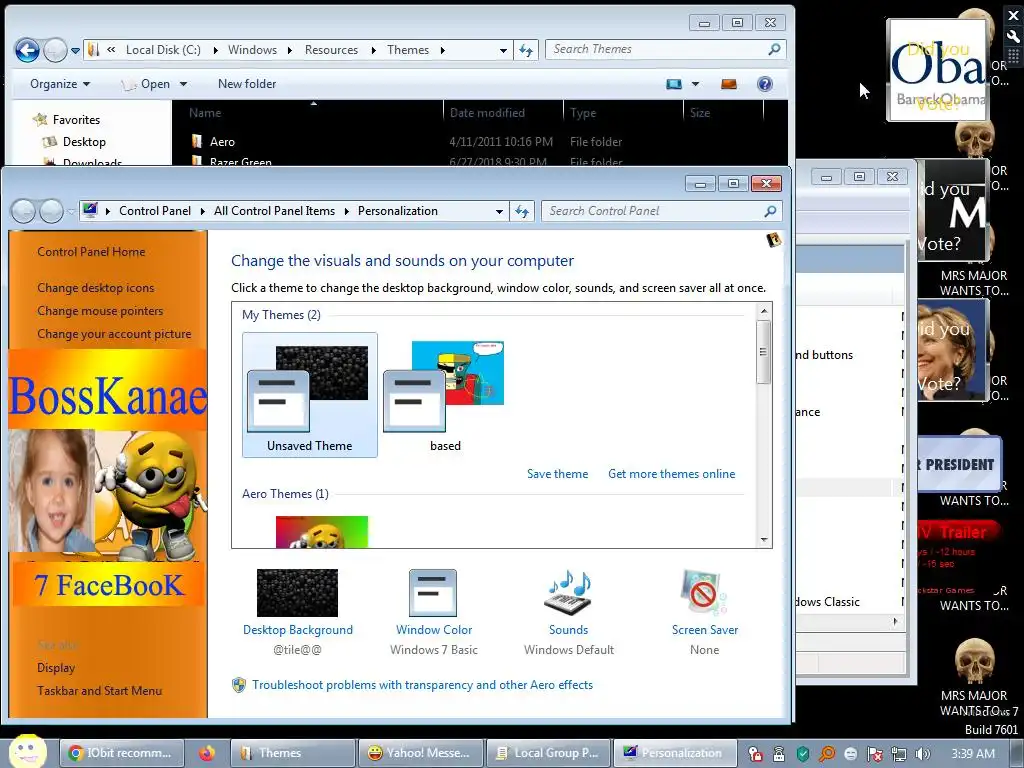Screen dimensions: 1024x768
Task: Open the Themes explorer address bar history dropdown
Action: click(503, 50)
